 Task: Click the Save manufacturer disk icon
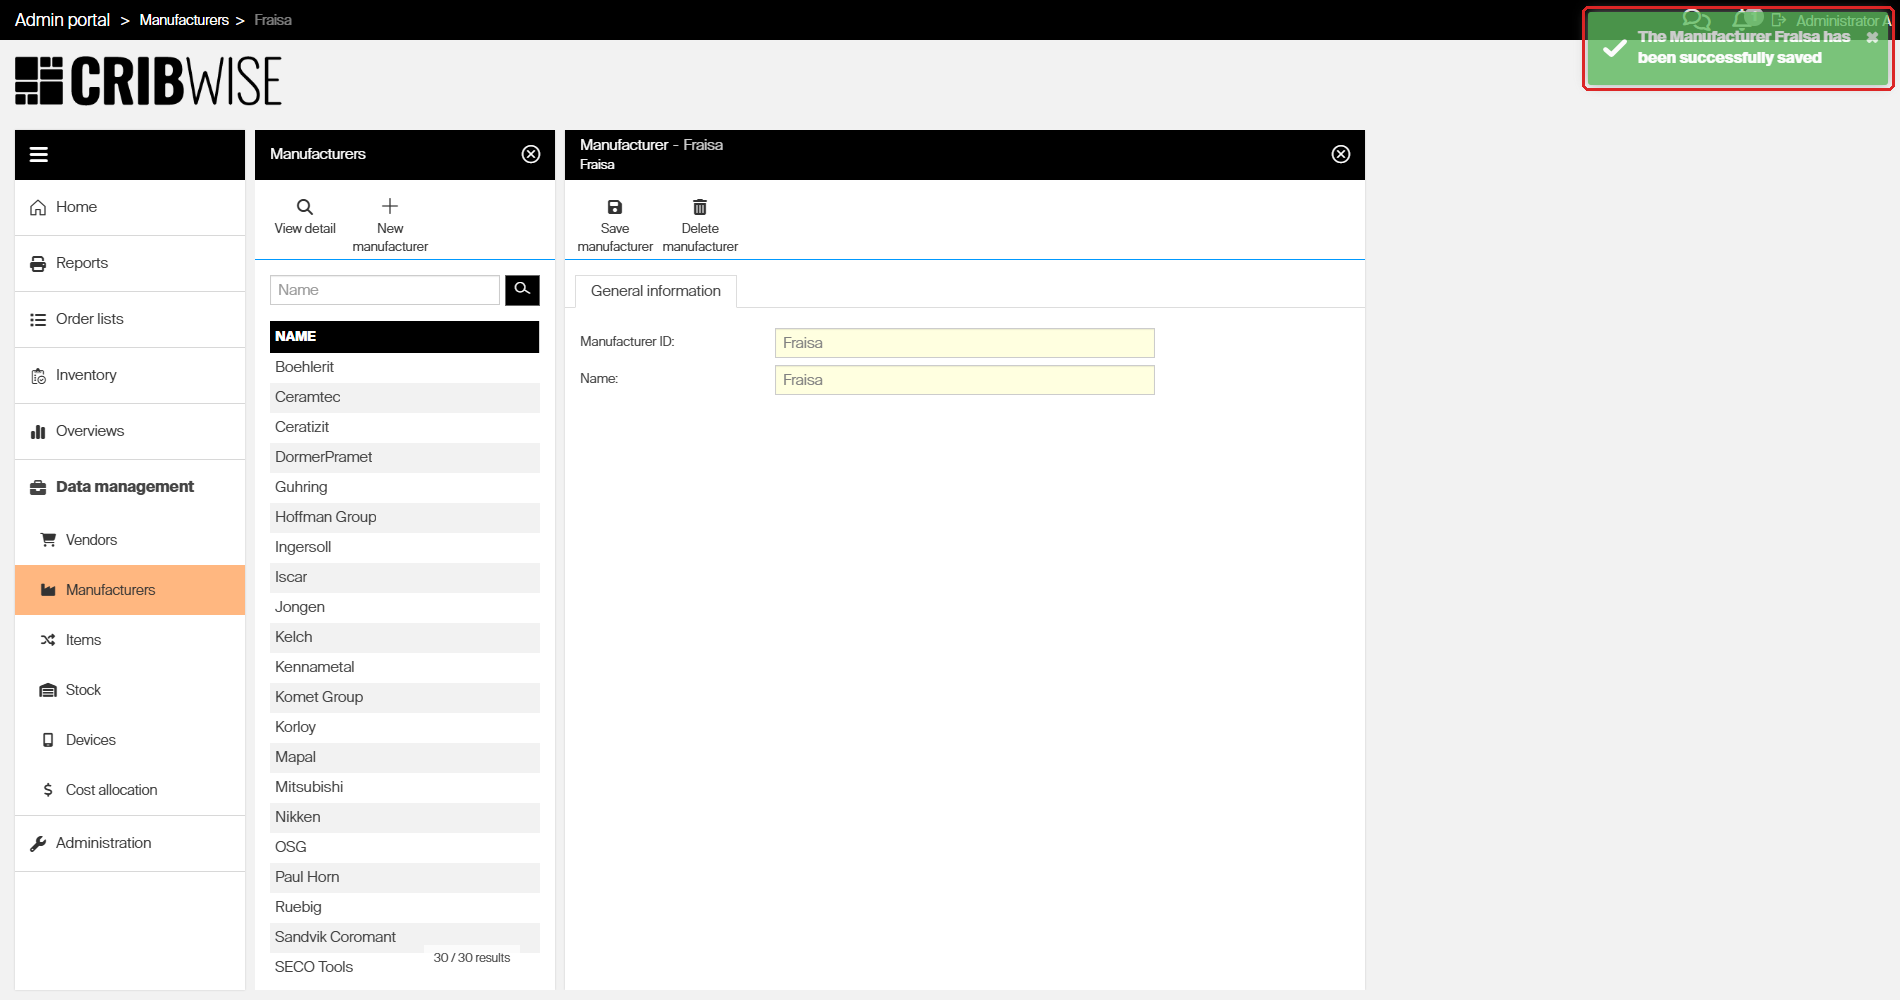click(615, 207)
